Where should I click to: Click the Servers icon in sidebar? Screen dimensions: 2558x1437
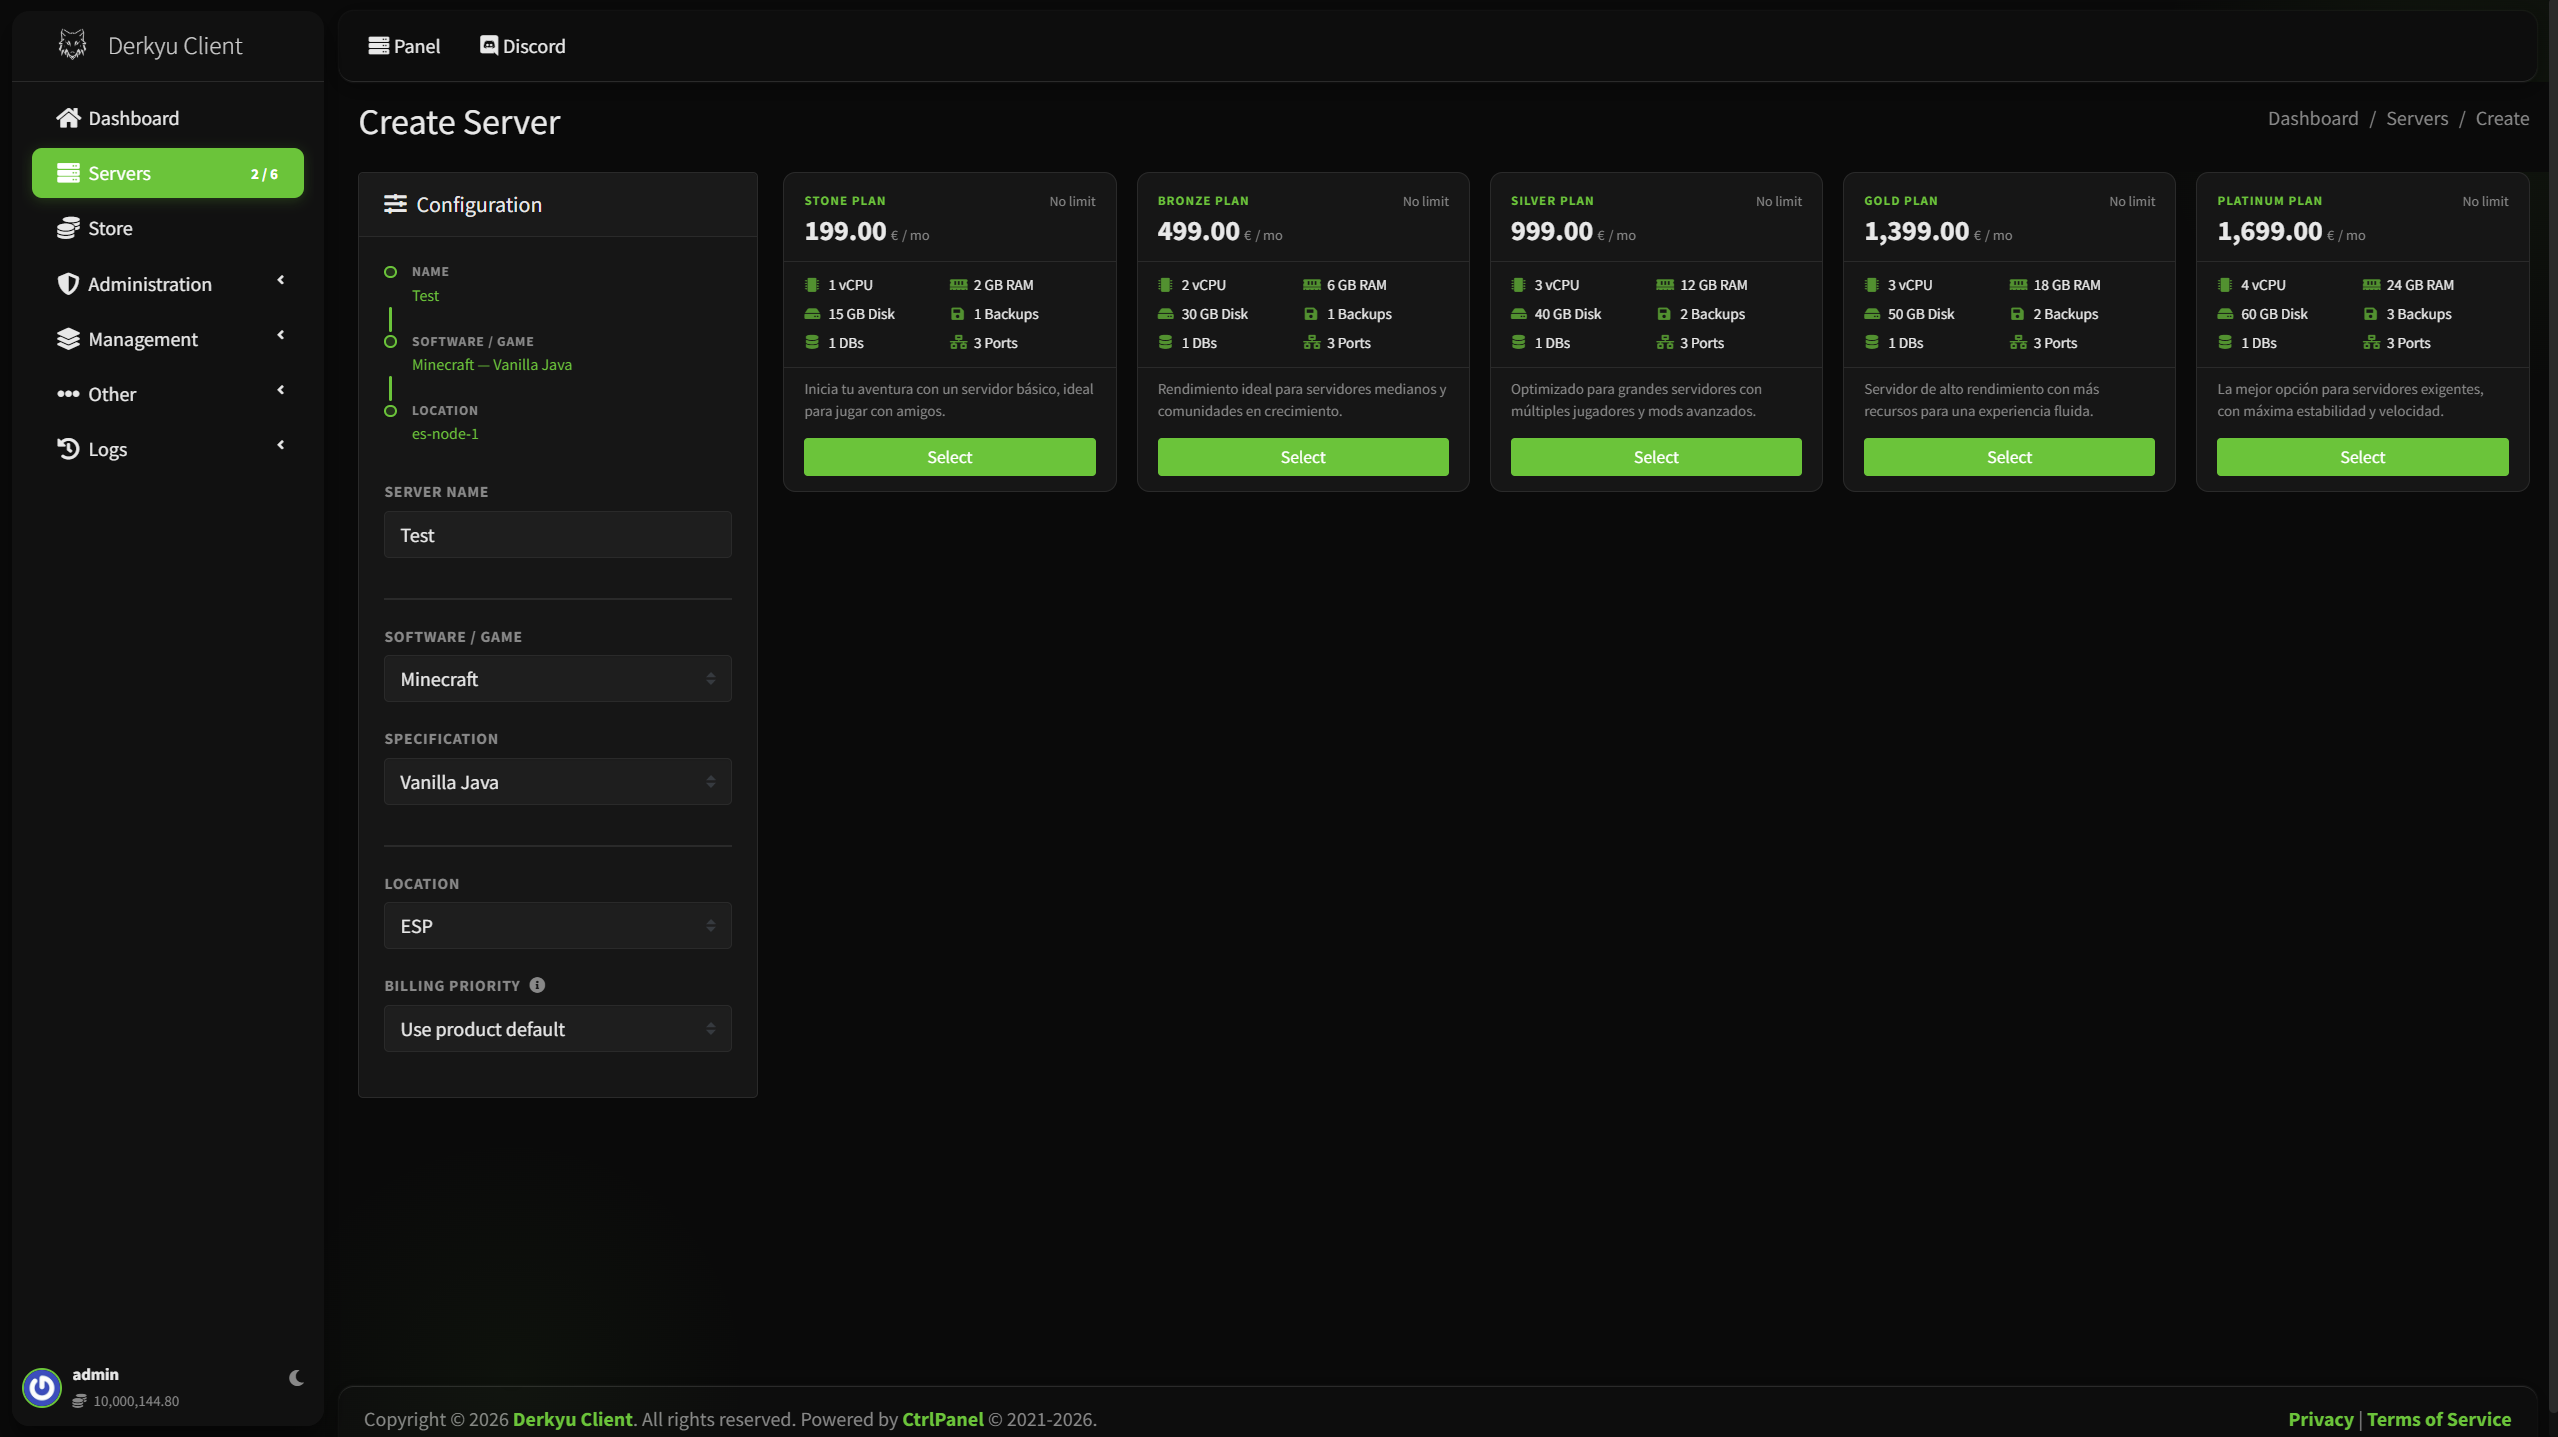pos(68,173)
